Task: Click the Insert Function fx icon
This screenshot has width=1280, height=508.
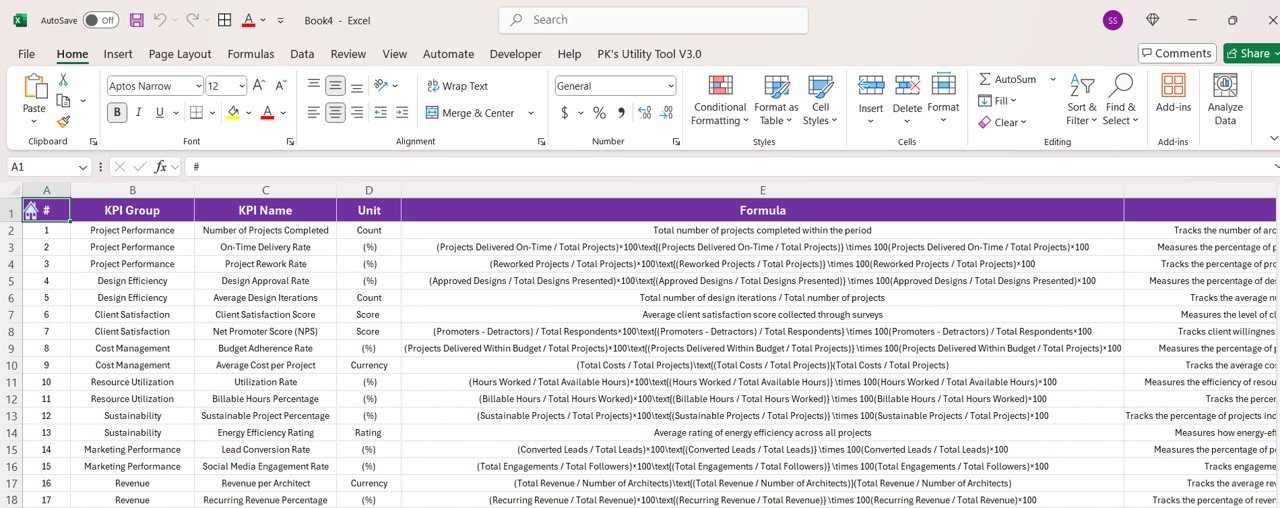Action: click(160, 167)
